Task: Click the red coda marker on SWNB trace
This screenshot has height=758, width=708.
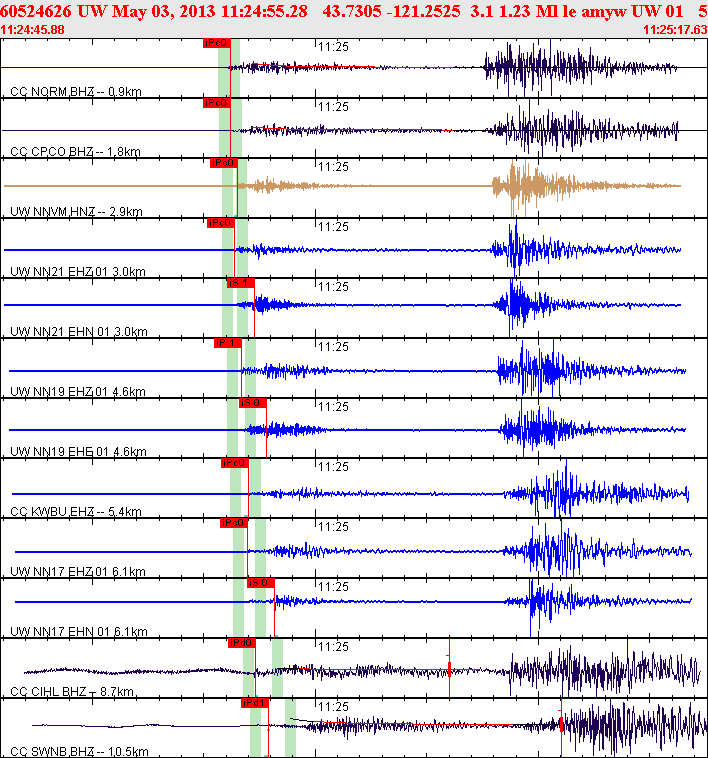Action: (x=561, y=724)
